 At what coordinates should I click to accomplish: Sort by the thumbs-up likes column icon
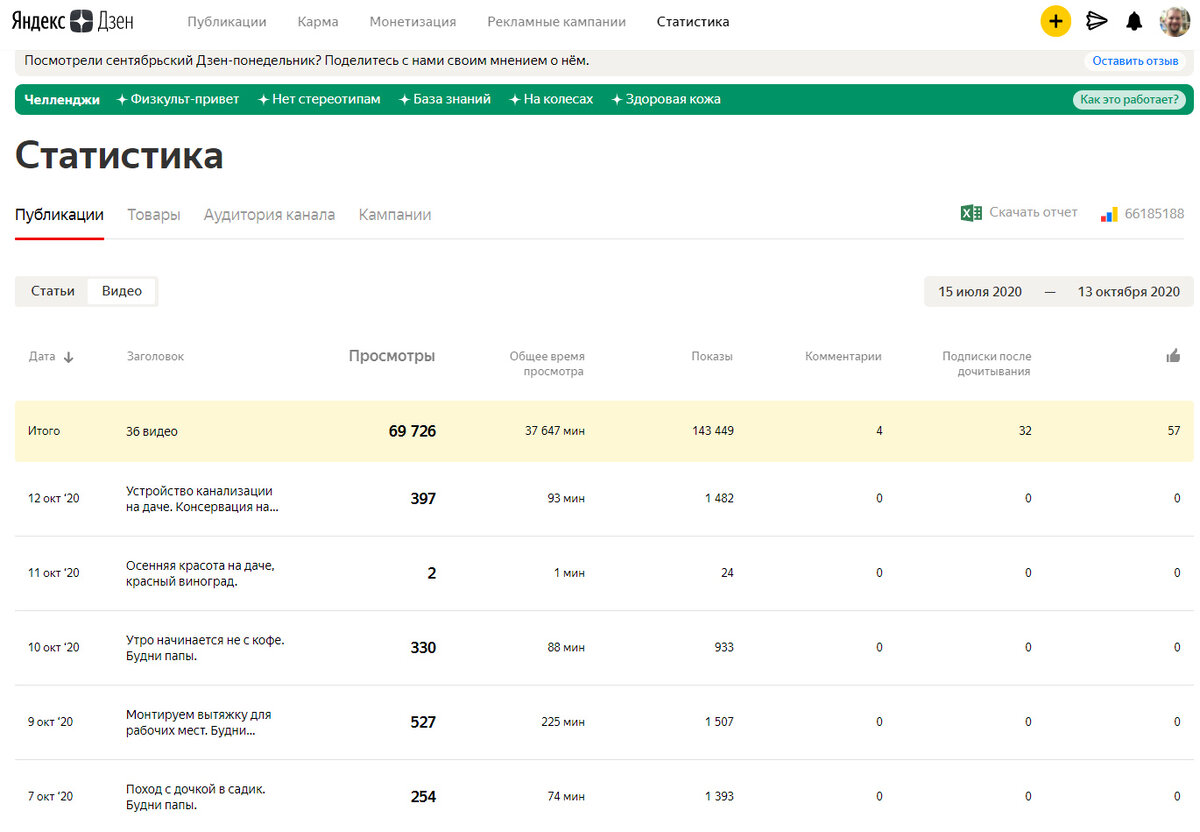point(1173,356)
